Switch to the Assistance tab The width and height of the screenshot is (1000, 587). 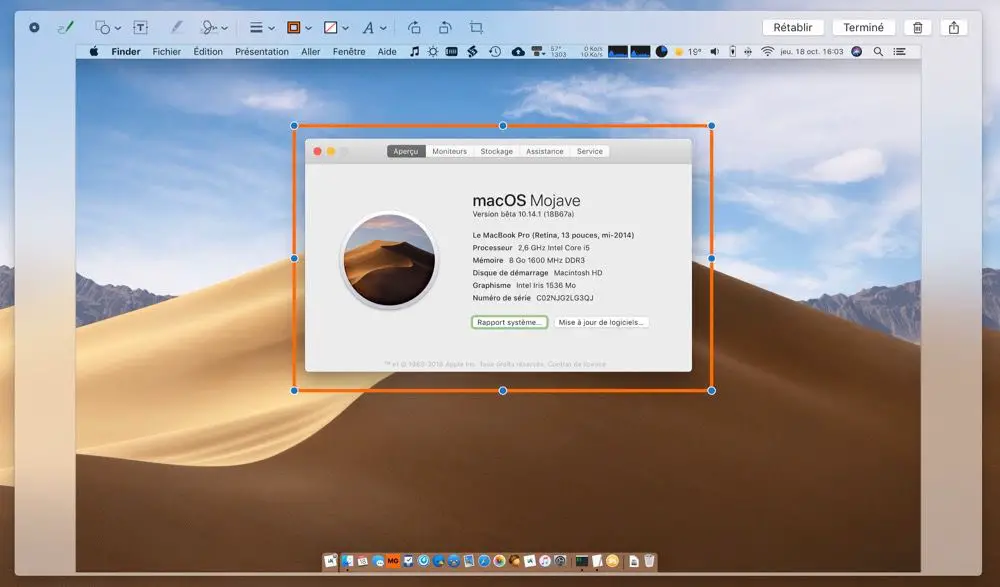click(545, 151)
